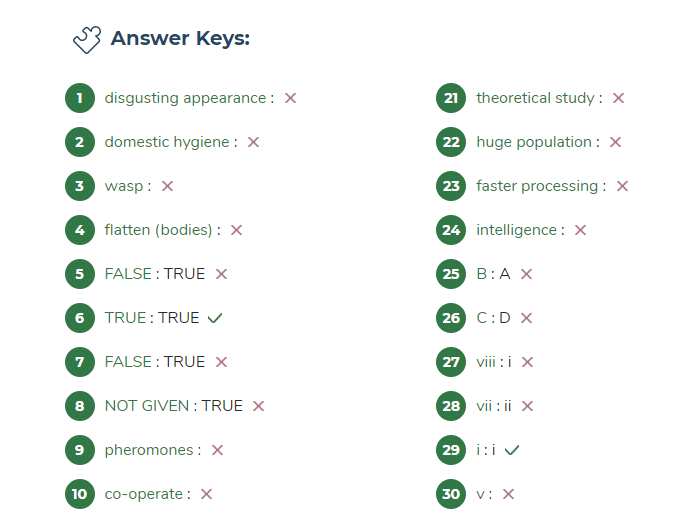687x519 pixels.
Task: Click the viii : i answer for question 27
Action: [x=493, y=362]
